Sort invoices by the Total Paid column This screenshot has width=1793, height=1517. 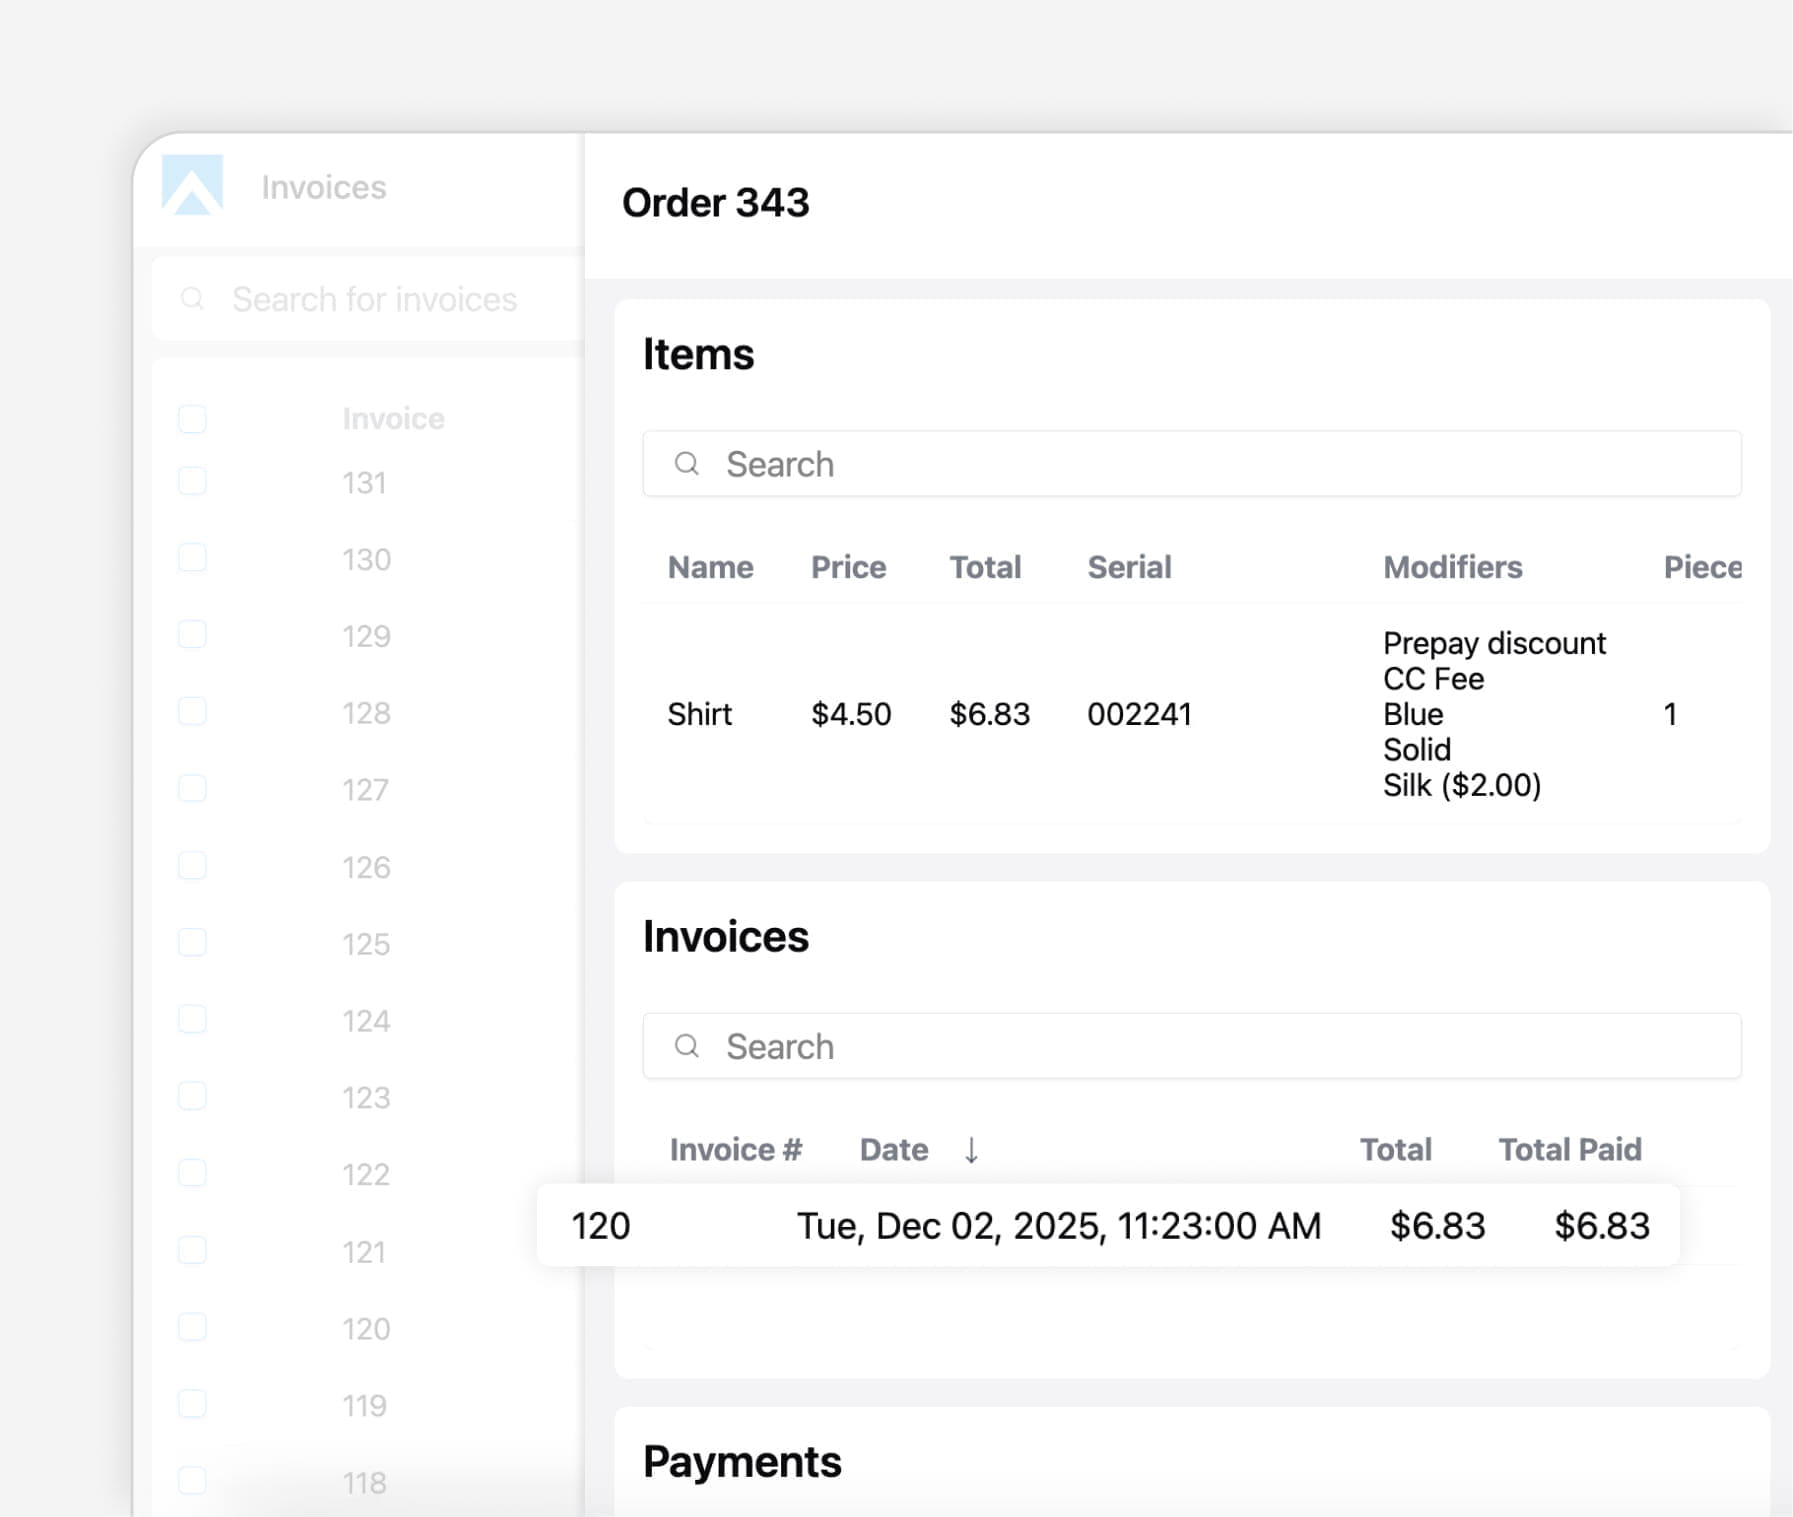(x=1569, y=1149)
